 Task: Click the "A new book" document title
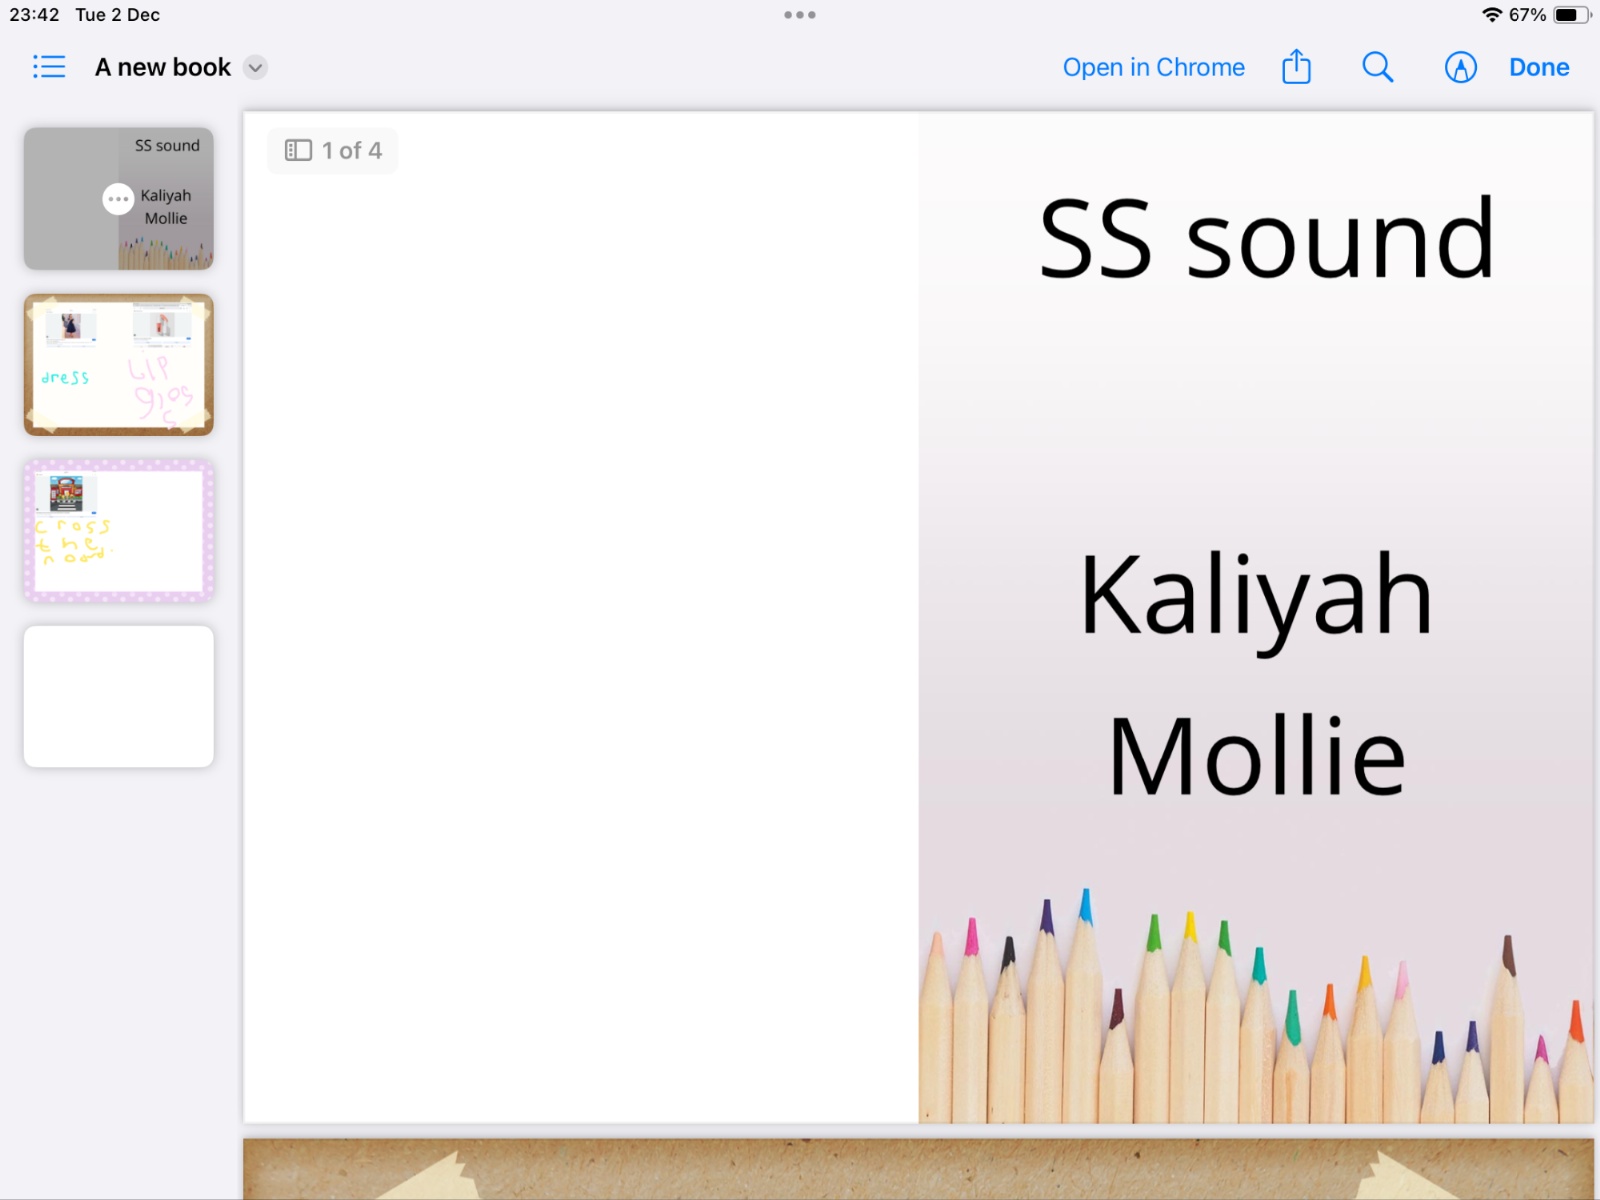pyautogui.click(x=163, y=67)
